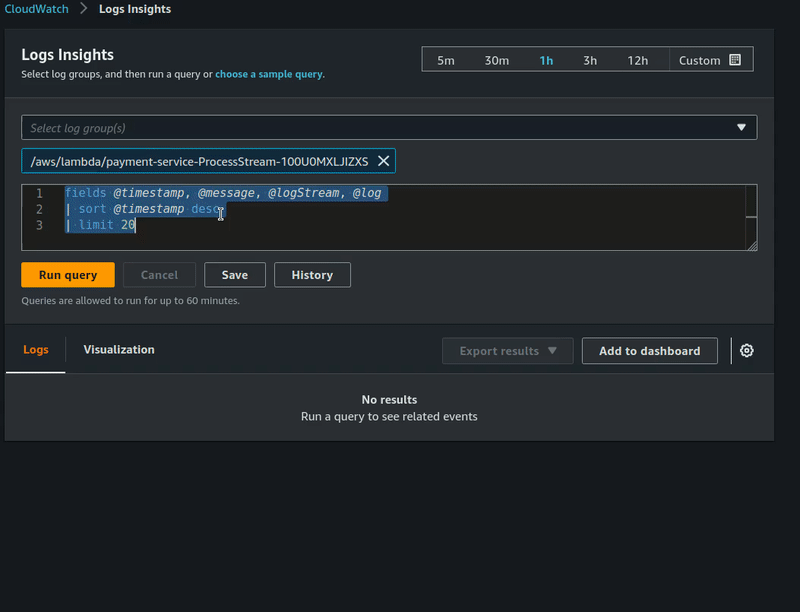This screenshot has height=612, width=800.
Task: Choose the Custom time range option
Action: 711,60
